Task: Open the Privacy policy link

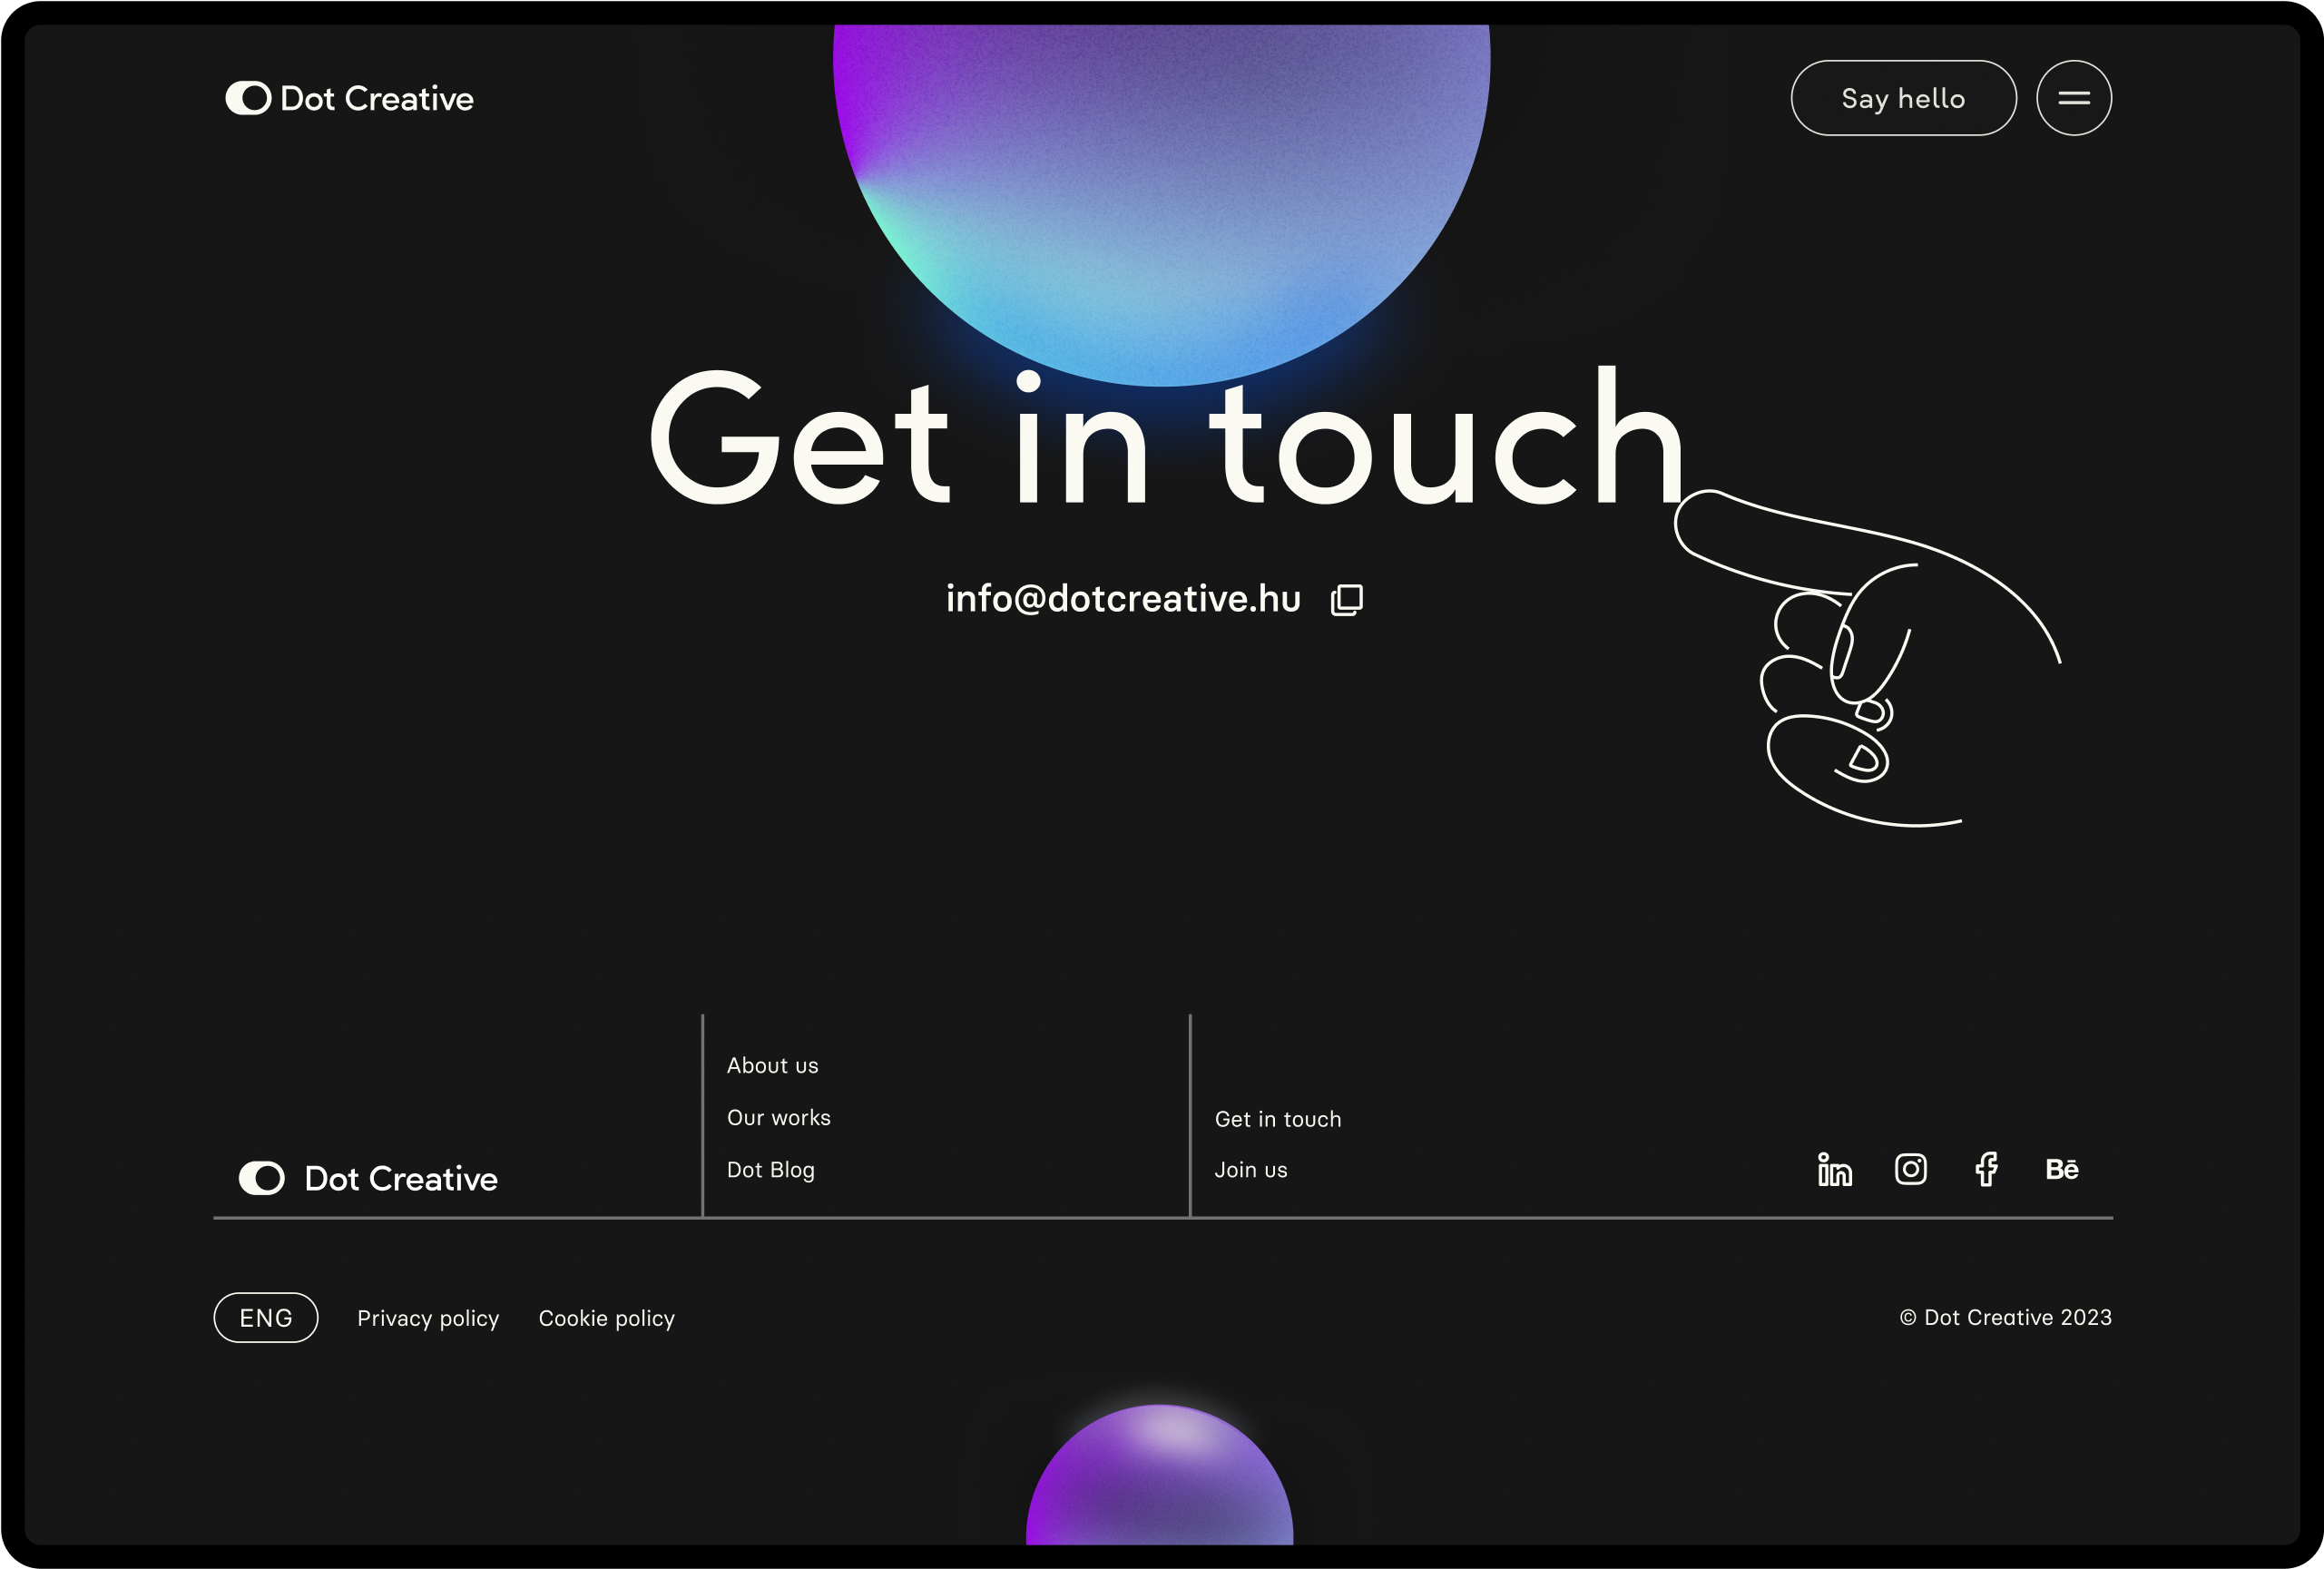Action: (x=428, y=1318)
